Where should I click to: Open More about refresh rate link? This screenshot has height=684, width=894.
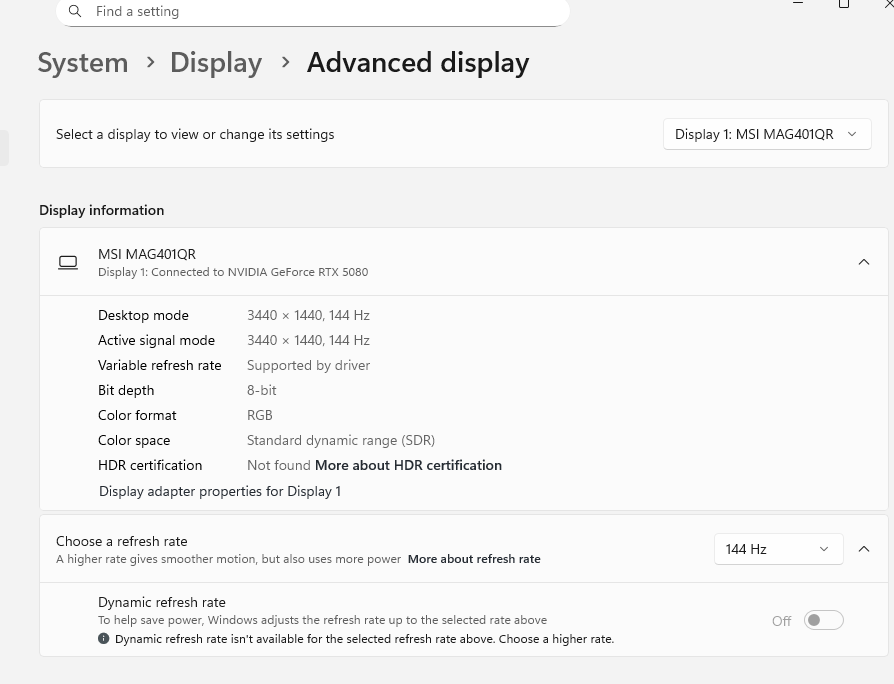point(474,559)
